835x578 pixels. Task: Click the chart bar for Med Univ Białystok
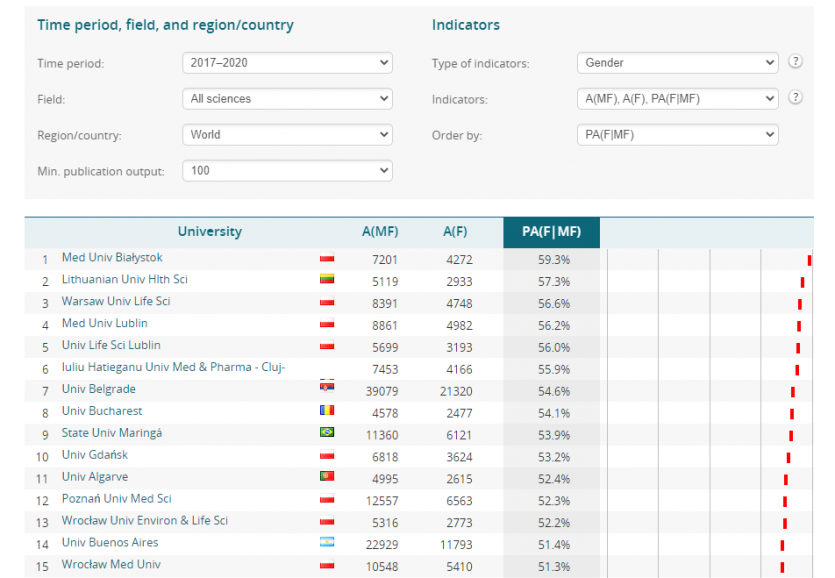(807, 258)
